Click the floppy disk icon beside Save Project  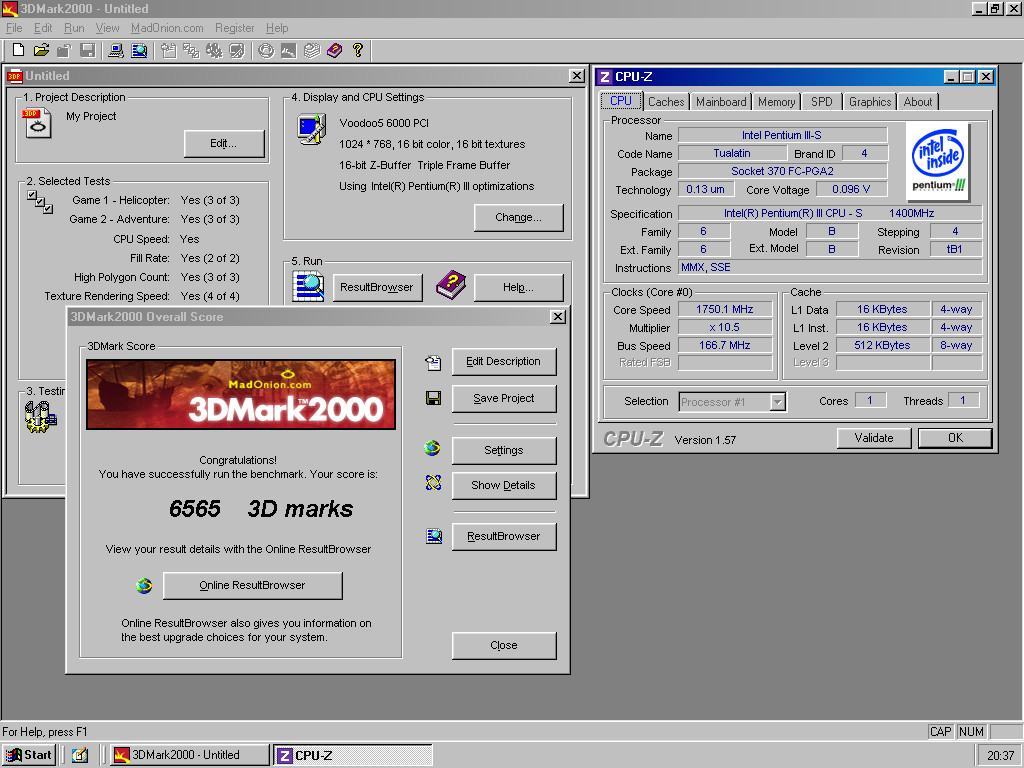tap(433, 398)
